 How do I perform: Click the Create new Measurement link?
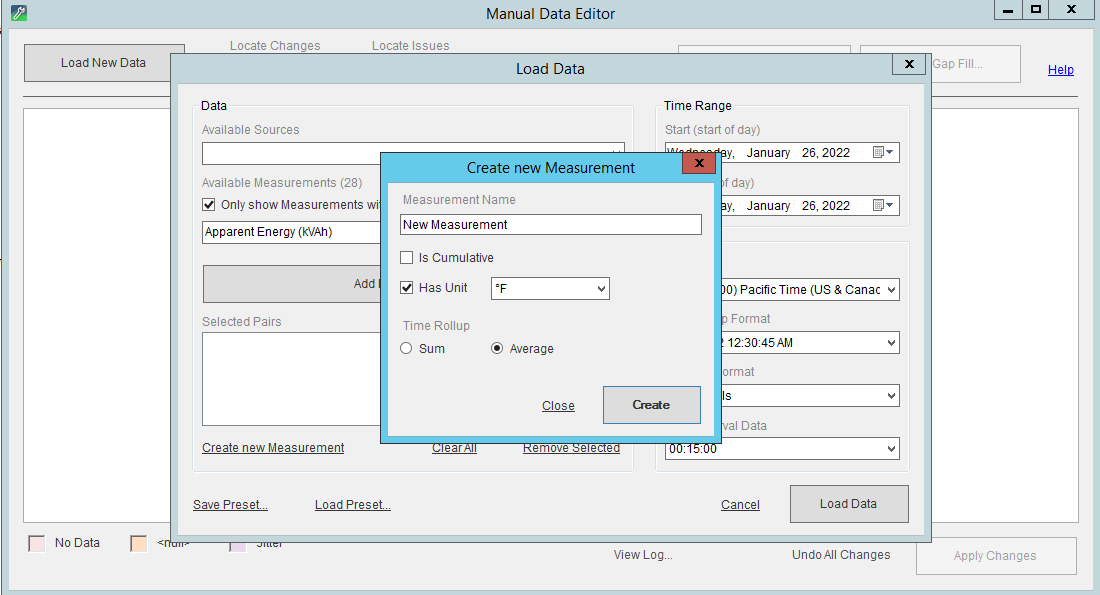(x=273, y=448)
